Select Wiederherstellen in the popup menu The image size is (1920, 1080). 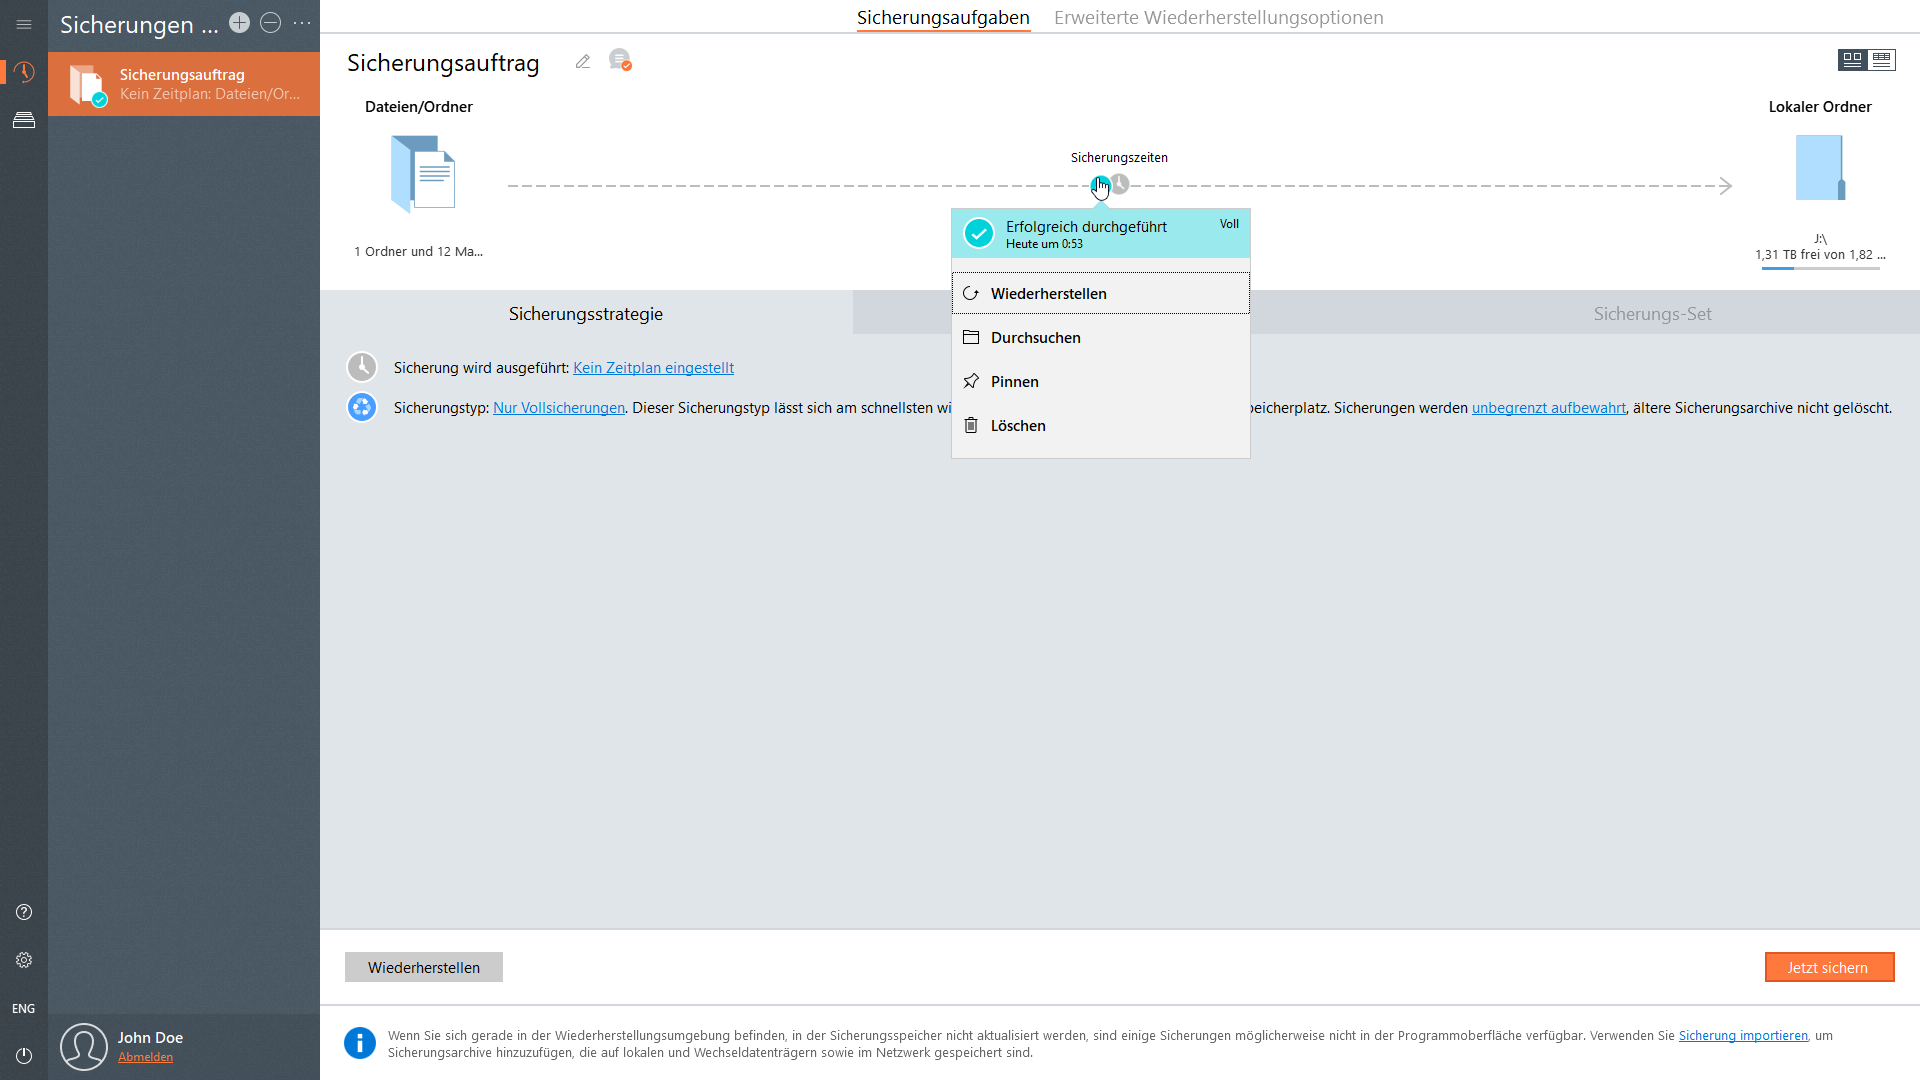[x=1048, y=294]
